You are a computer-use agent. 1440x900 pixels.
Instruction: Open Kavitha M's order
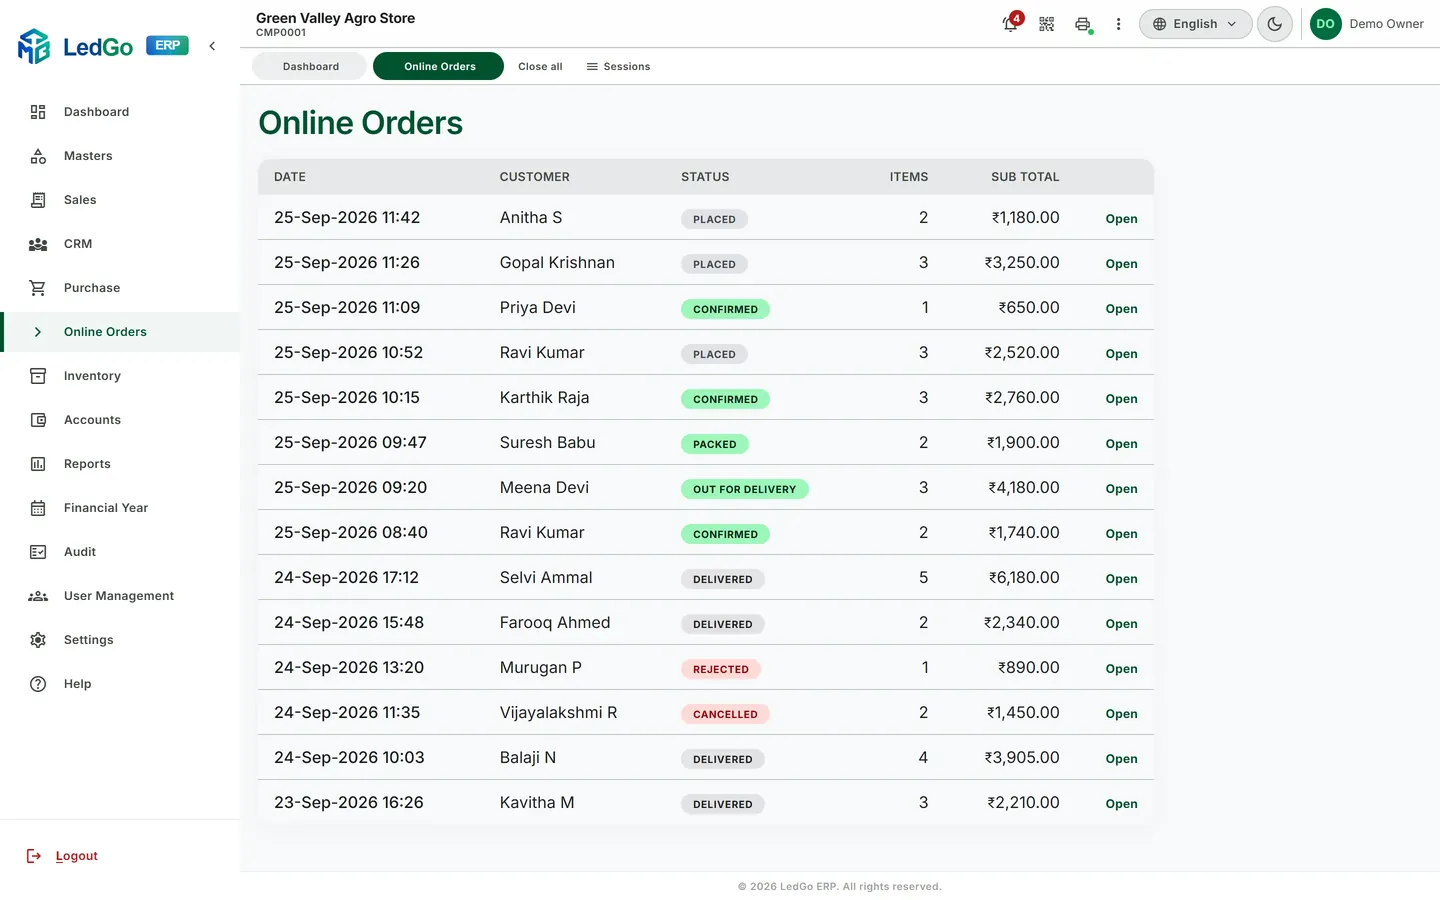(1121, 804)
